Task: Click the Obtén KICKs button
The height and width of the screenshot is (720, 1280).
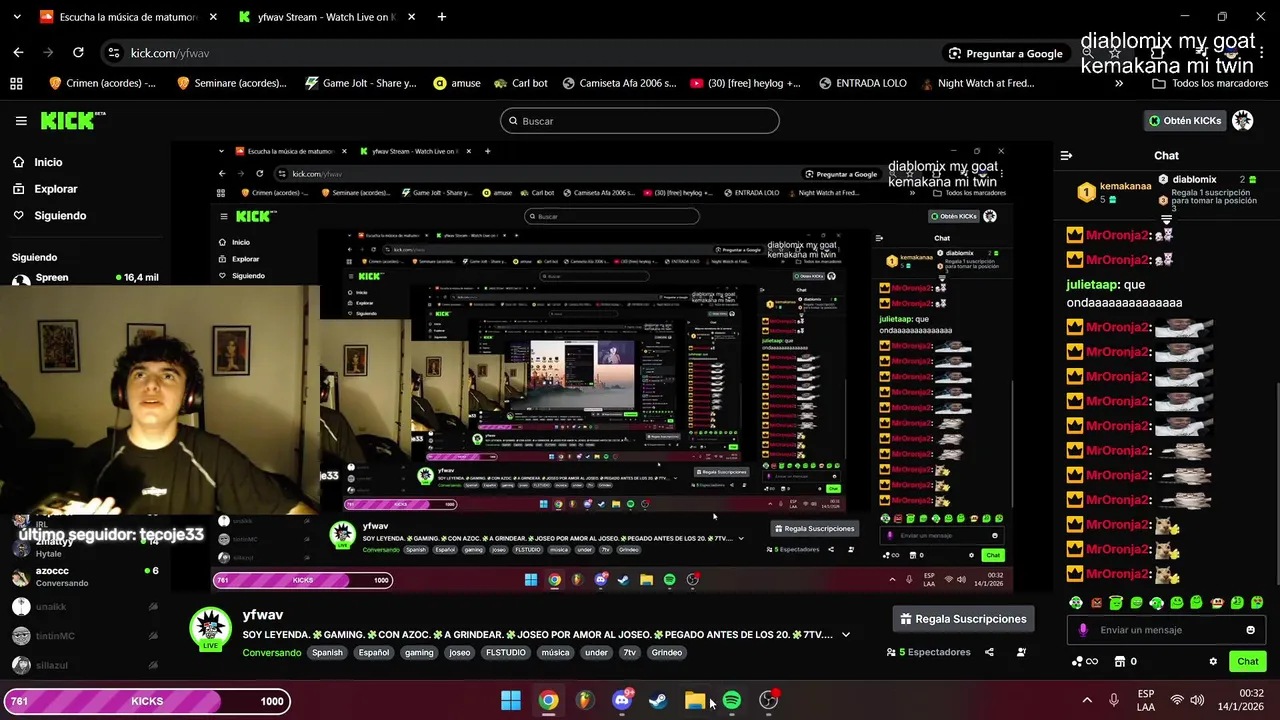Action: pos(1185,121)
